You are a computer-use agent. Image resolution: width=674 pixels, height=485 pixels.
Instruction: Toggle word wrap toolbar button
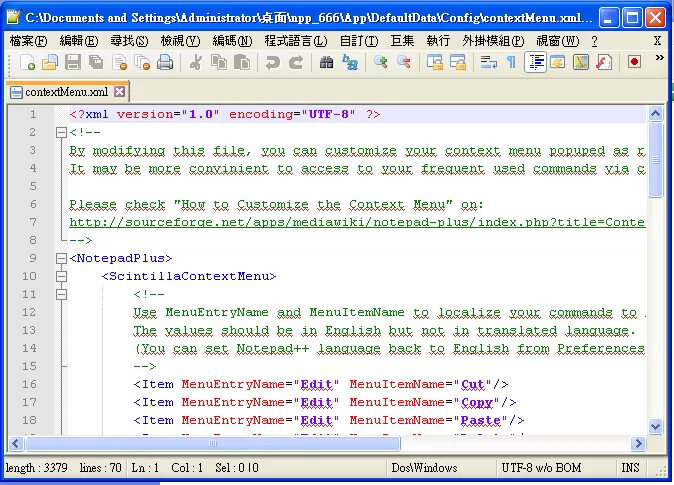(x=489, y=62)
